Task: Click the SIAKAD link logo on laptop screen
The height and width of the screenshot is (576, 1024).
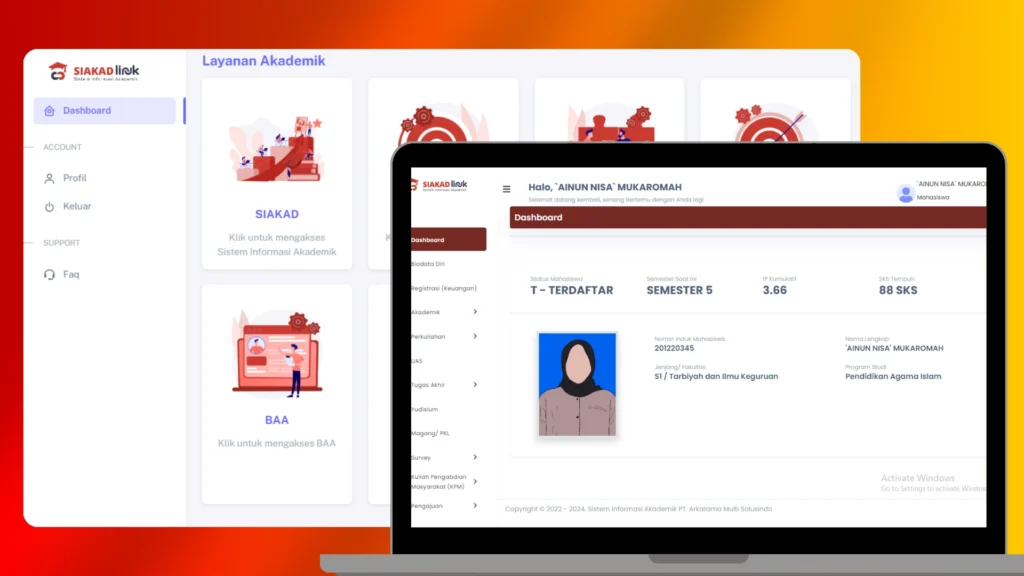Action: (440, 185)
